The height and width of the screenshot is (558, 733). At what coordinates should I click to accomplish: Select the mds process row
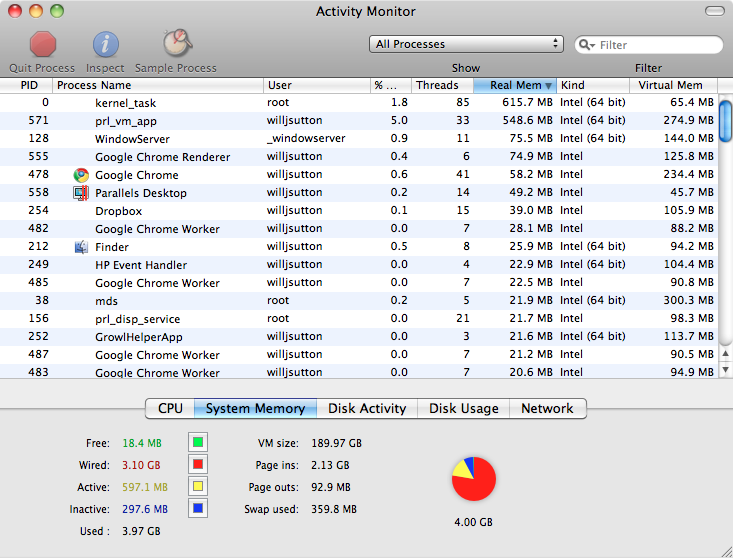[359, 300]
